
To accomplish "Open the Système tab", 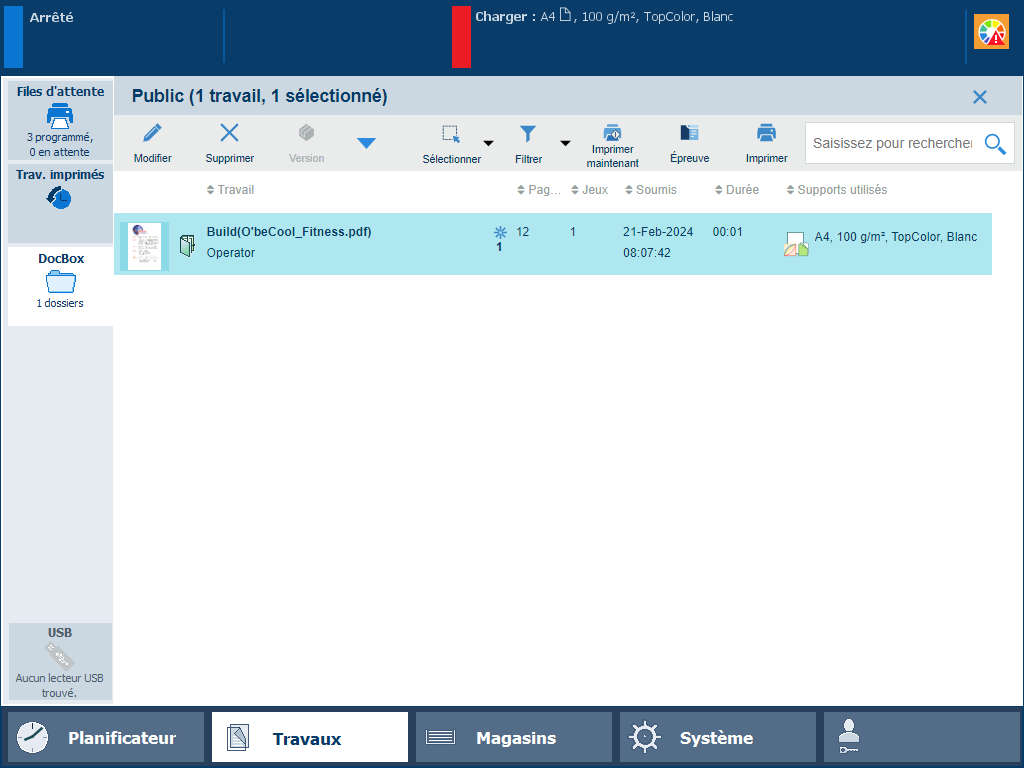I will coord(717,738).
